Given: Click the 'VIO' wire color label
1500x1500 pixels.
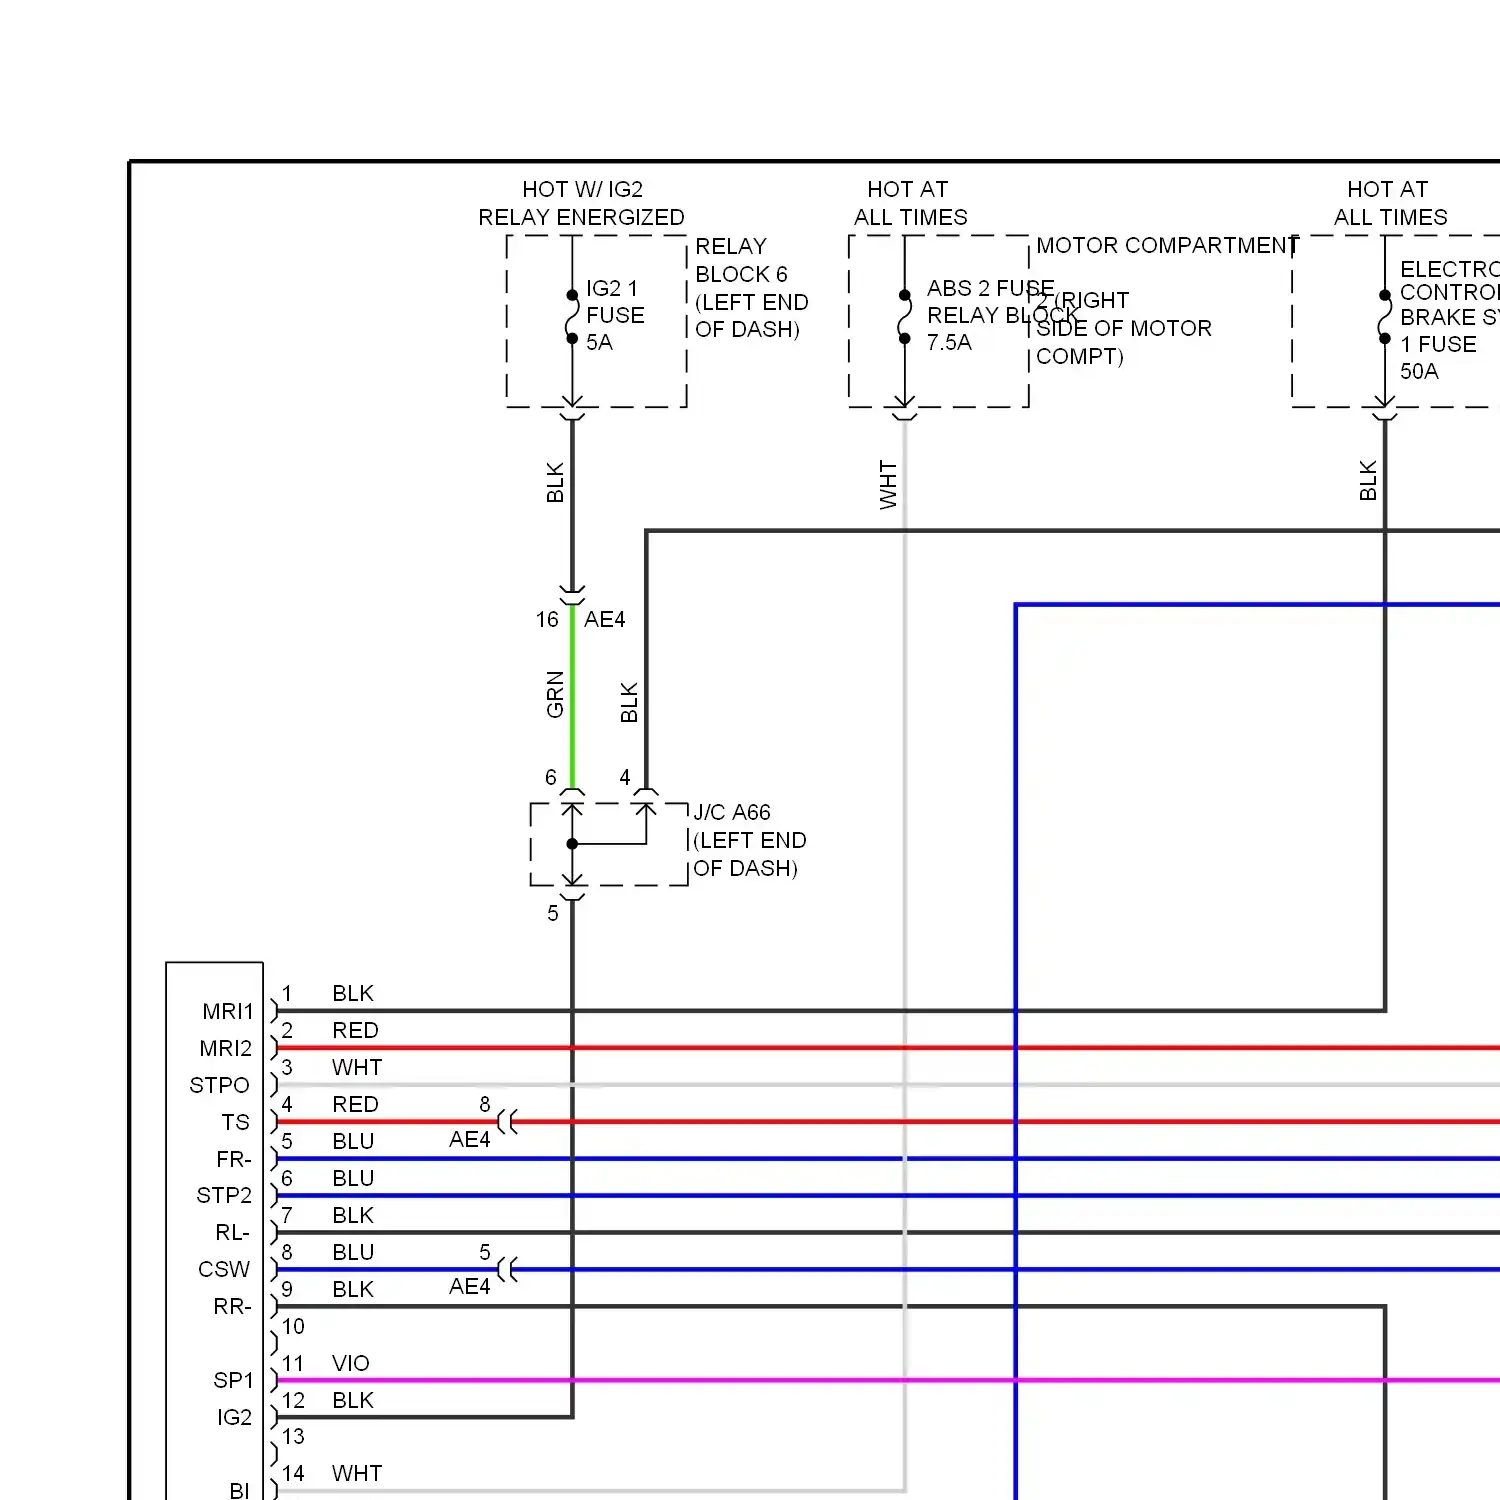Looking at the screenshot, I should tap(351, 1364).
